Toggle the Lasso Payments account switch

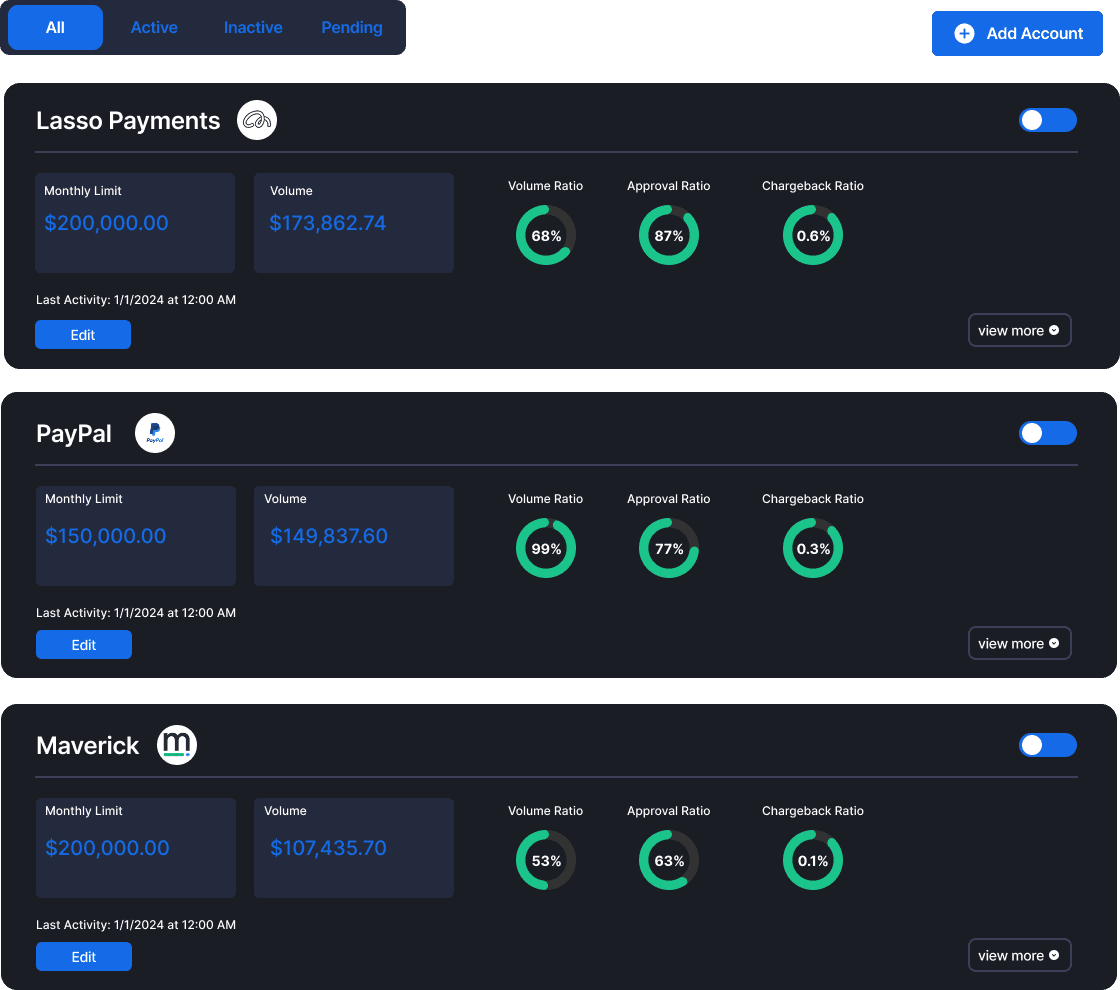(x=1047, y=120)
